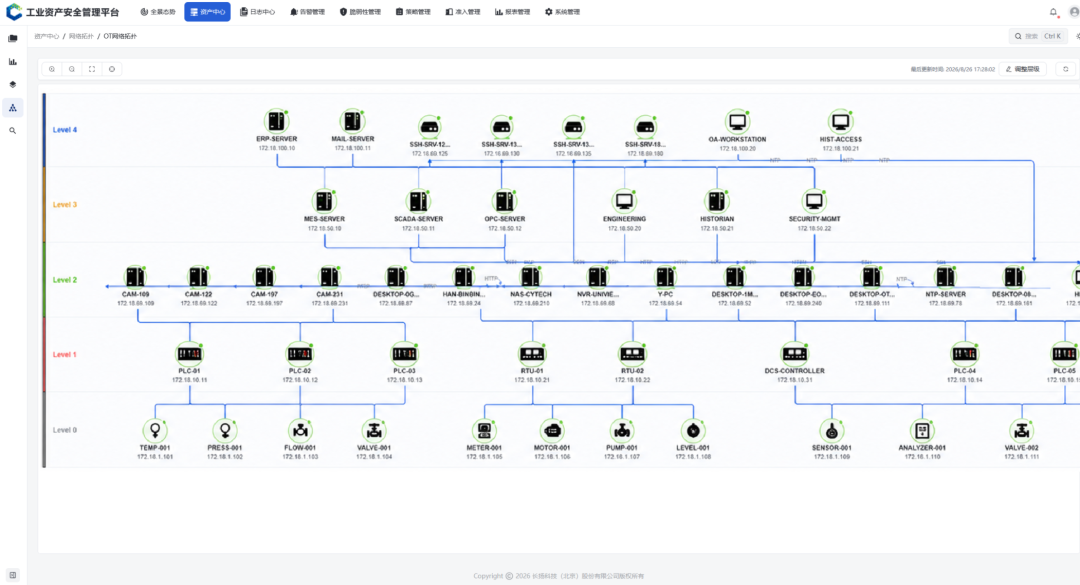Select the ENGINEERING workstation node
Screen dimensions: 1080x585
624,201
